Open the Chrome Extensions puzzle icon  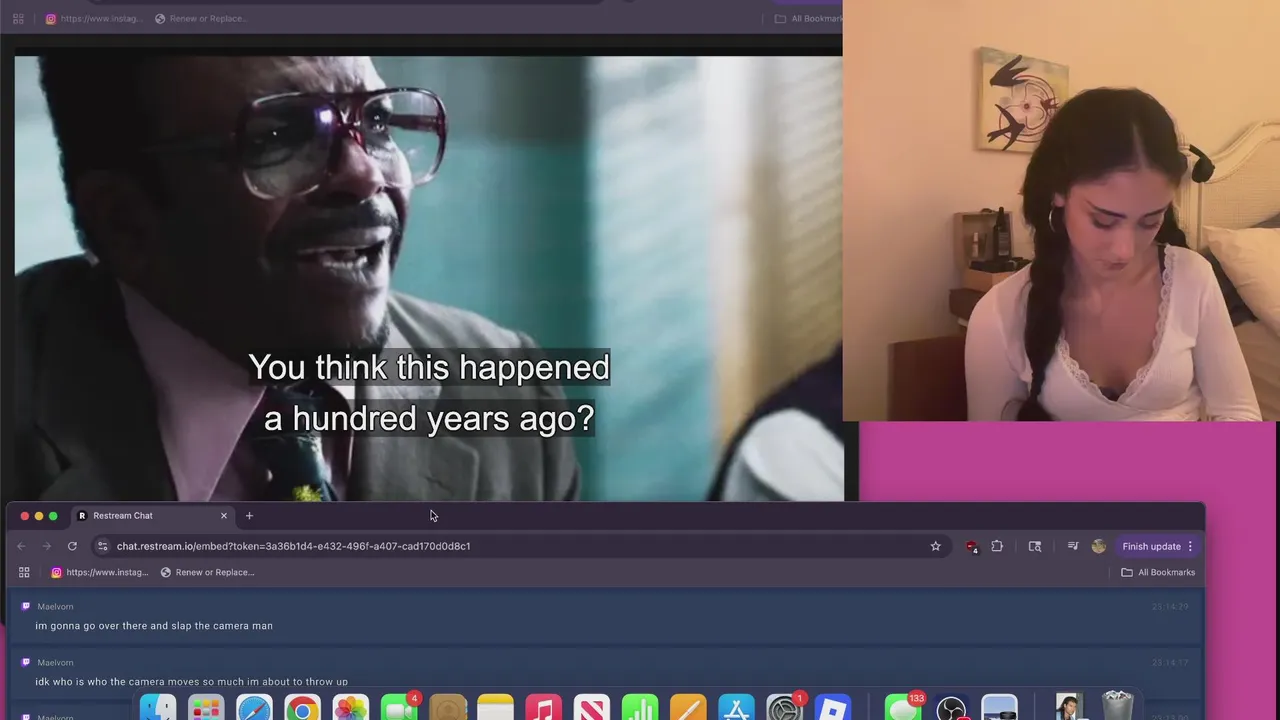[x=997, y=546]
